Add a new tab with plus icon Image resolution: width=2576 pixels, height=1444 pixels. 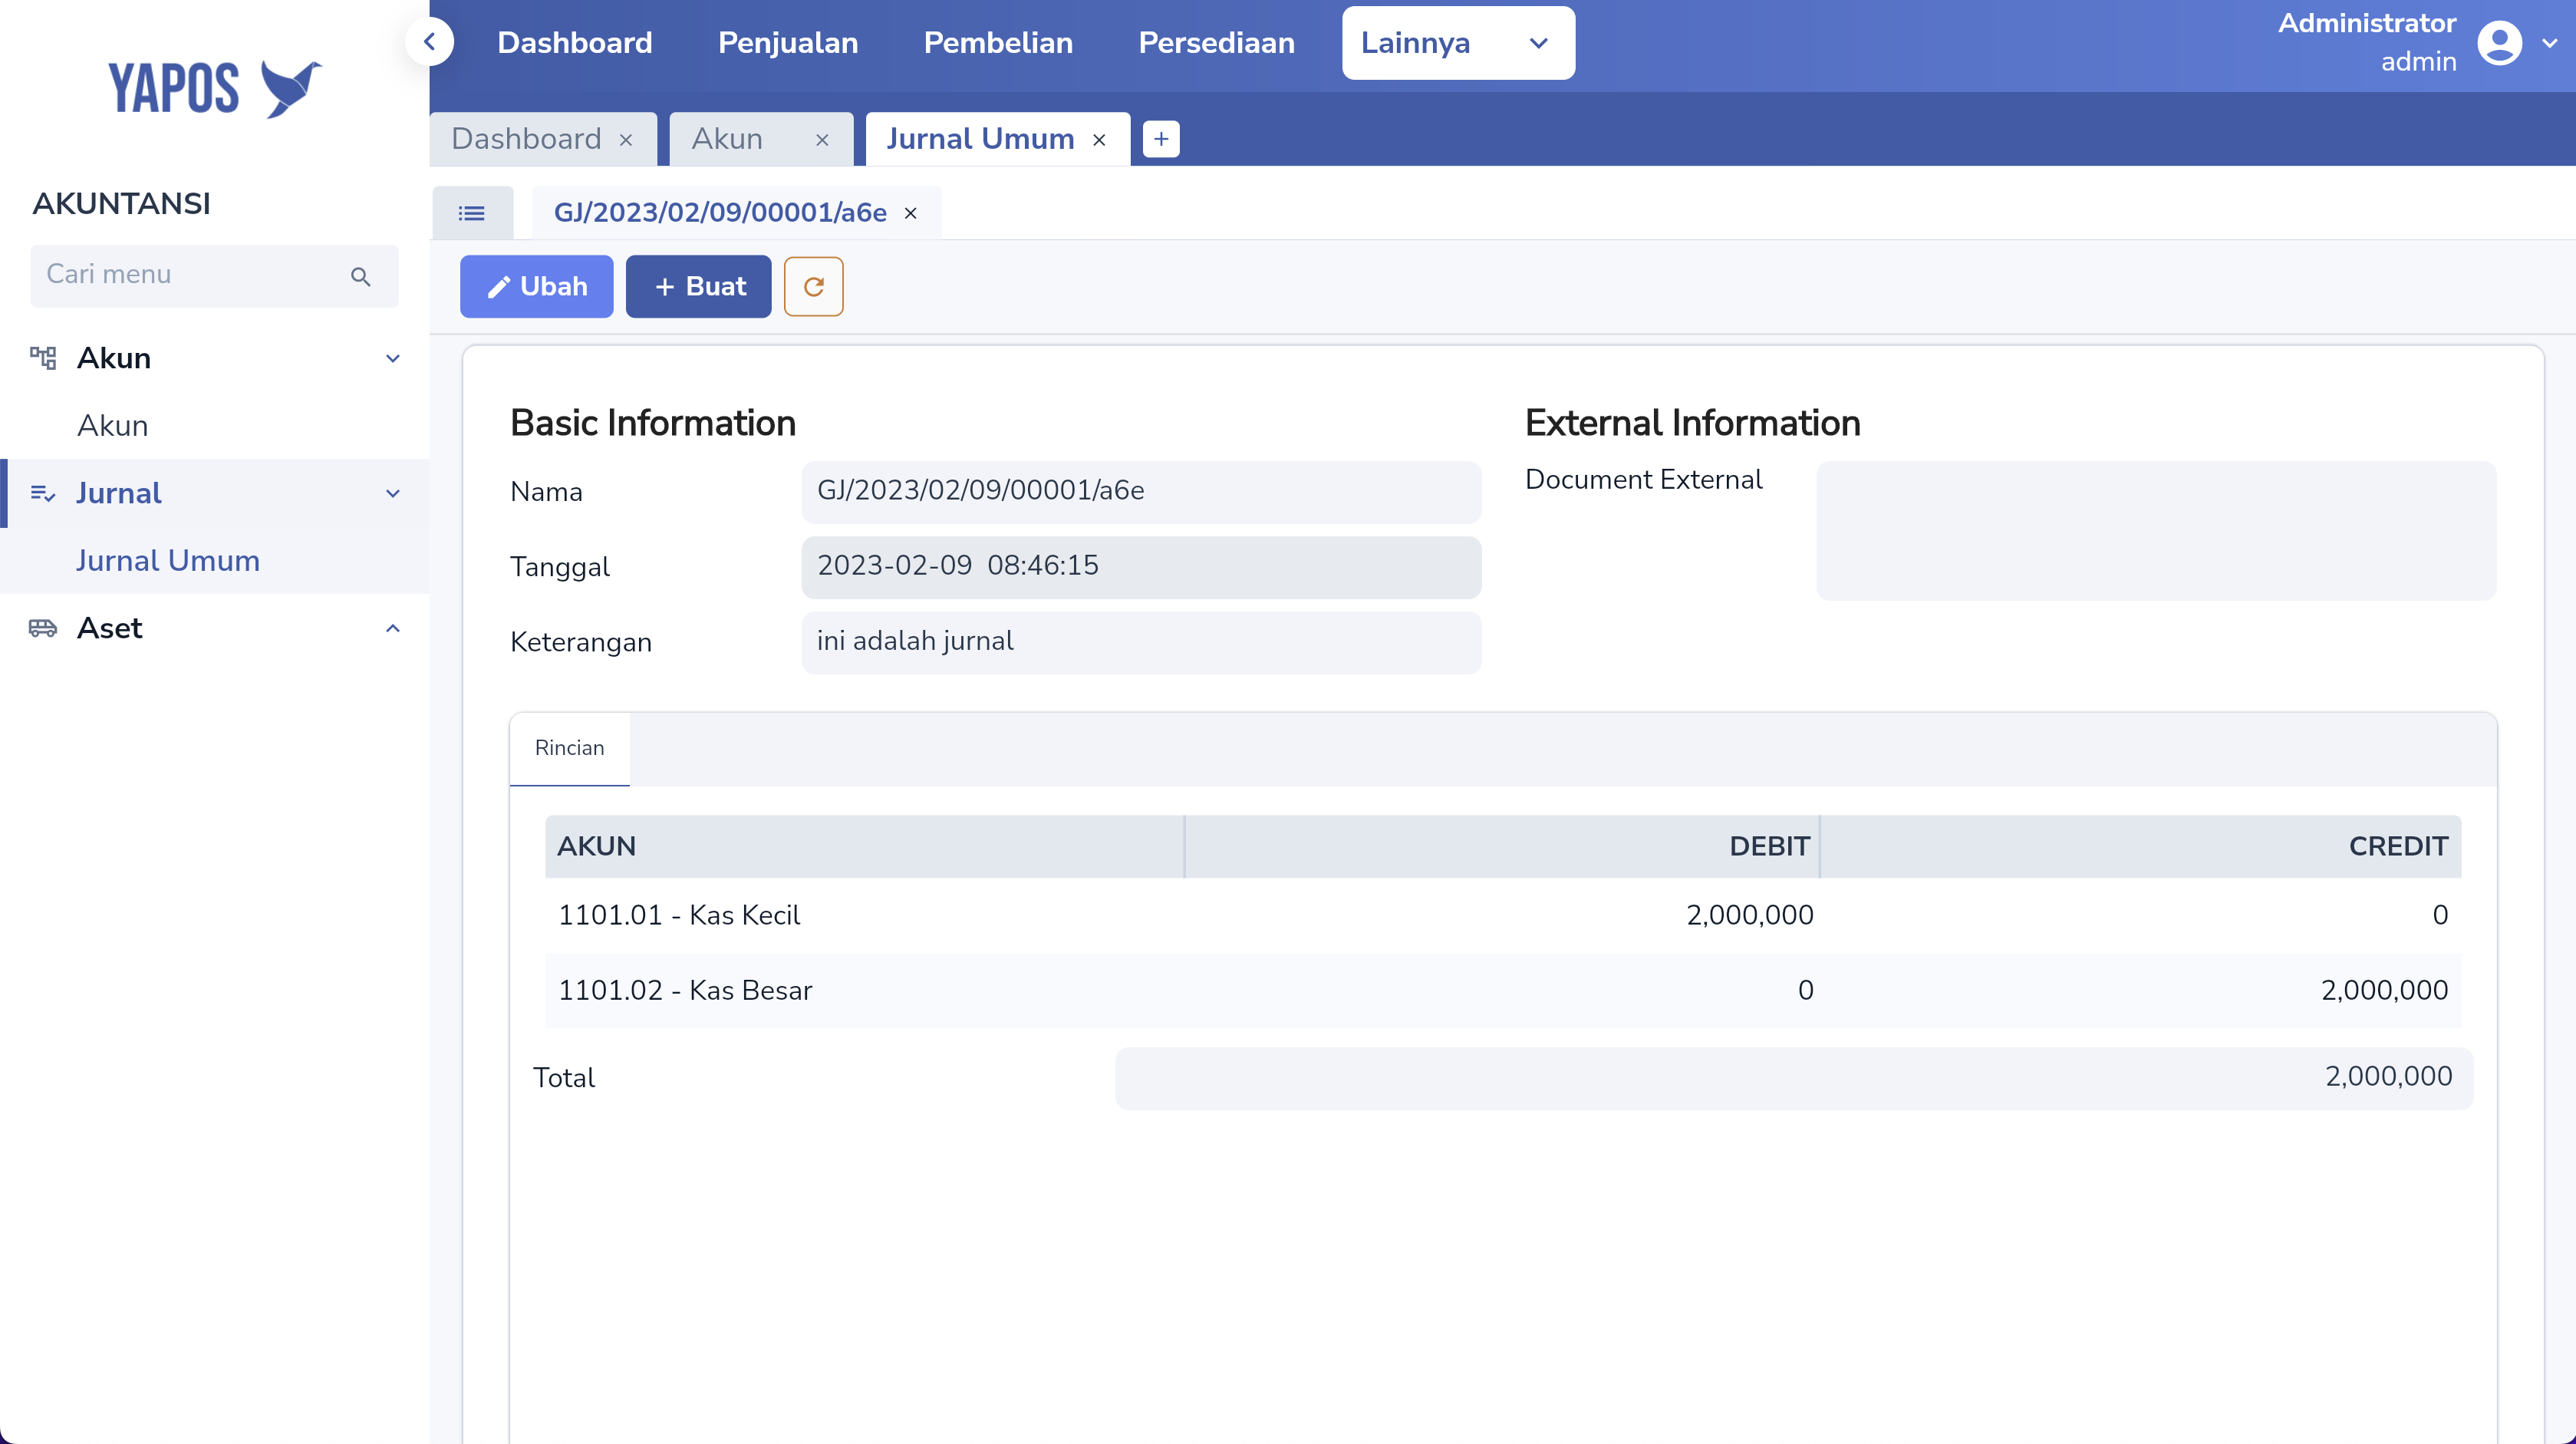coord(1161,139)
